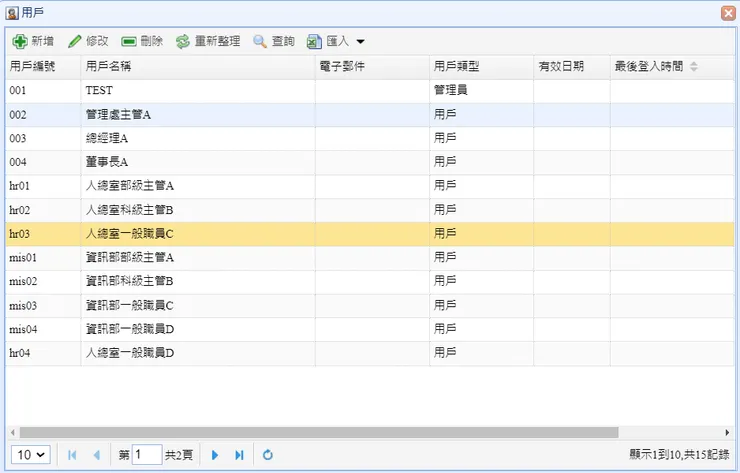The height and width of the screenshot is (473, 740).
Task: Open the 匯入 dropdown arrow
Action: [x=360, y=42]
